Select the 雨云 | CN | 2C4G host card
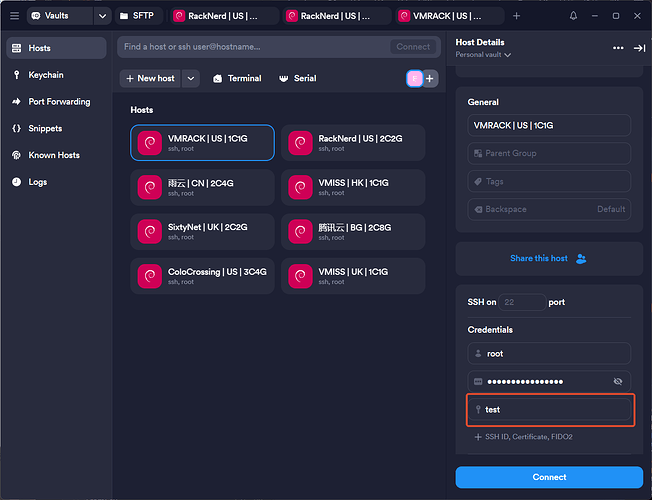The image size is (652, 500). point(203,187)
